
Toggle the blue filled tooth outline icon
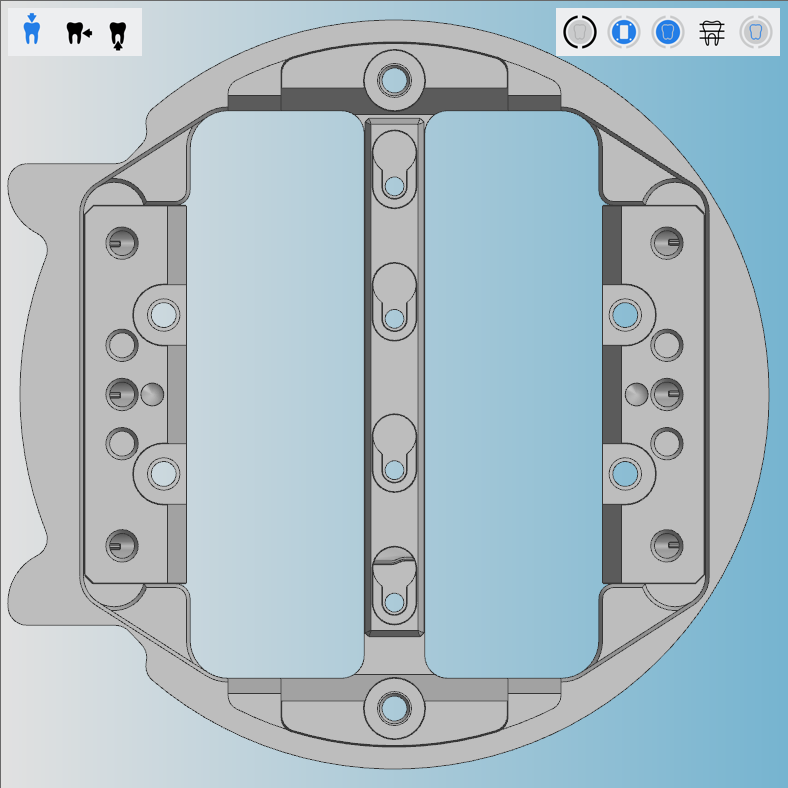[668, 32]
